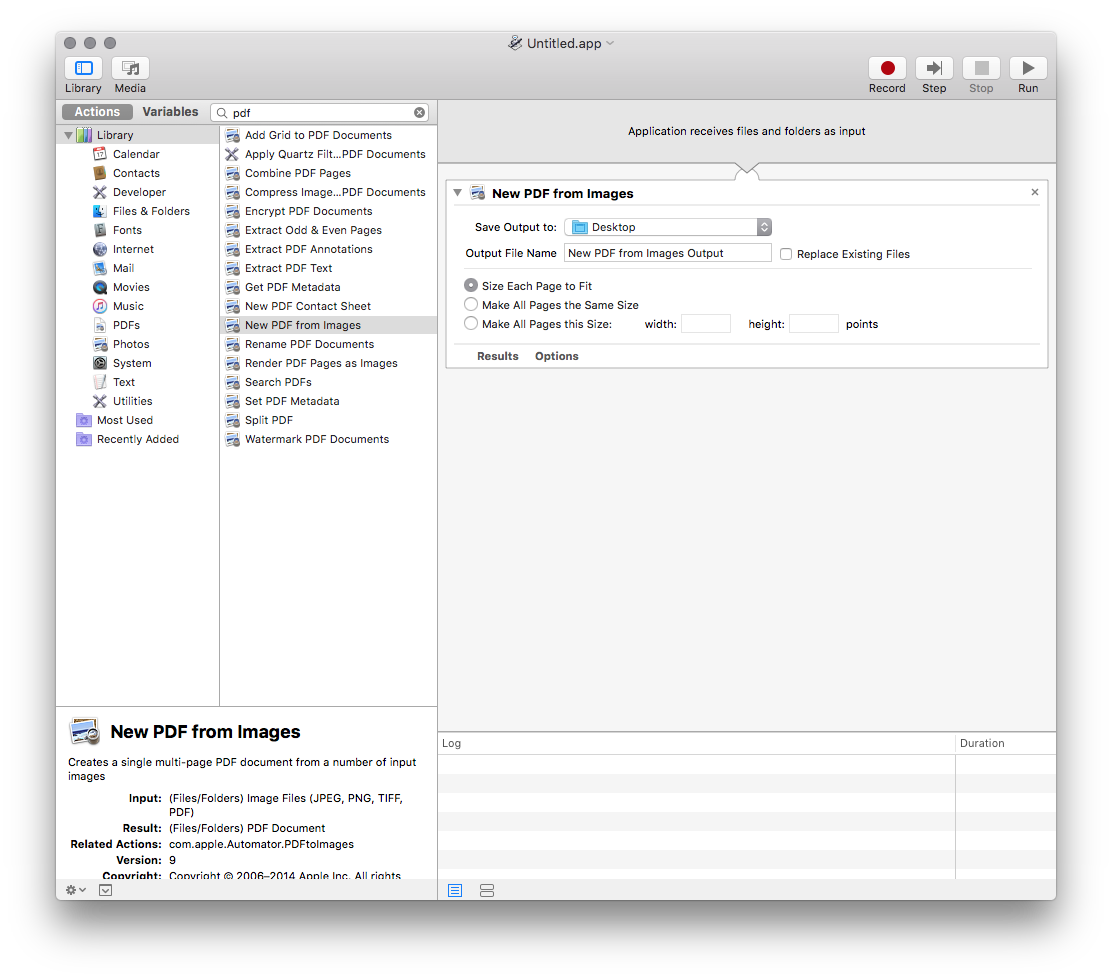The height and width of the screenshot is (980, 1112).
Task: Hide the description pane toggle icon
Action: tap(106, 890)
